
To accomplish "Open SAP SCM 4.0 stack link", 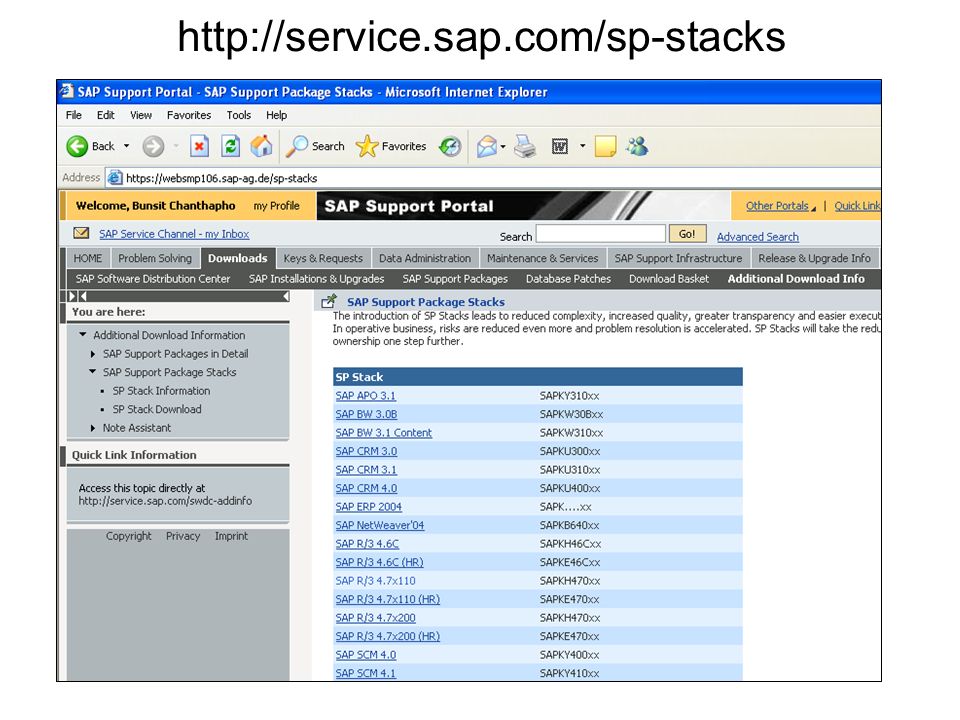I will 366,654.
